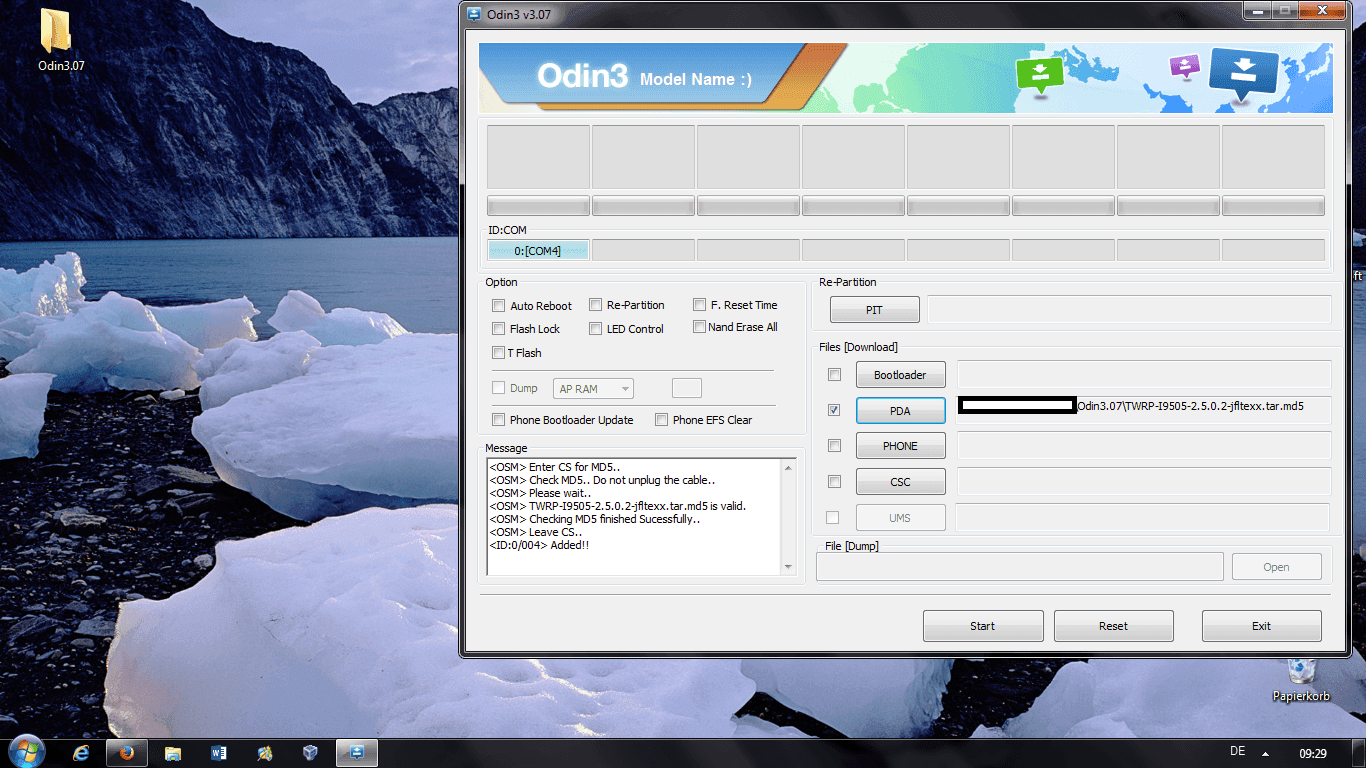This screenshot has height=768, width=1366.
Task: Toggle F. Reset Time option
Action: pos(699,304)
